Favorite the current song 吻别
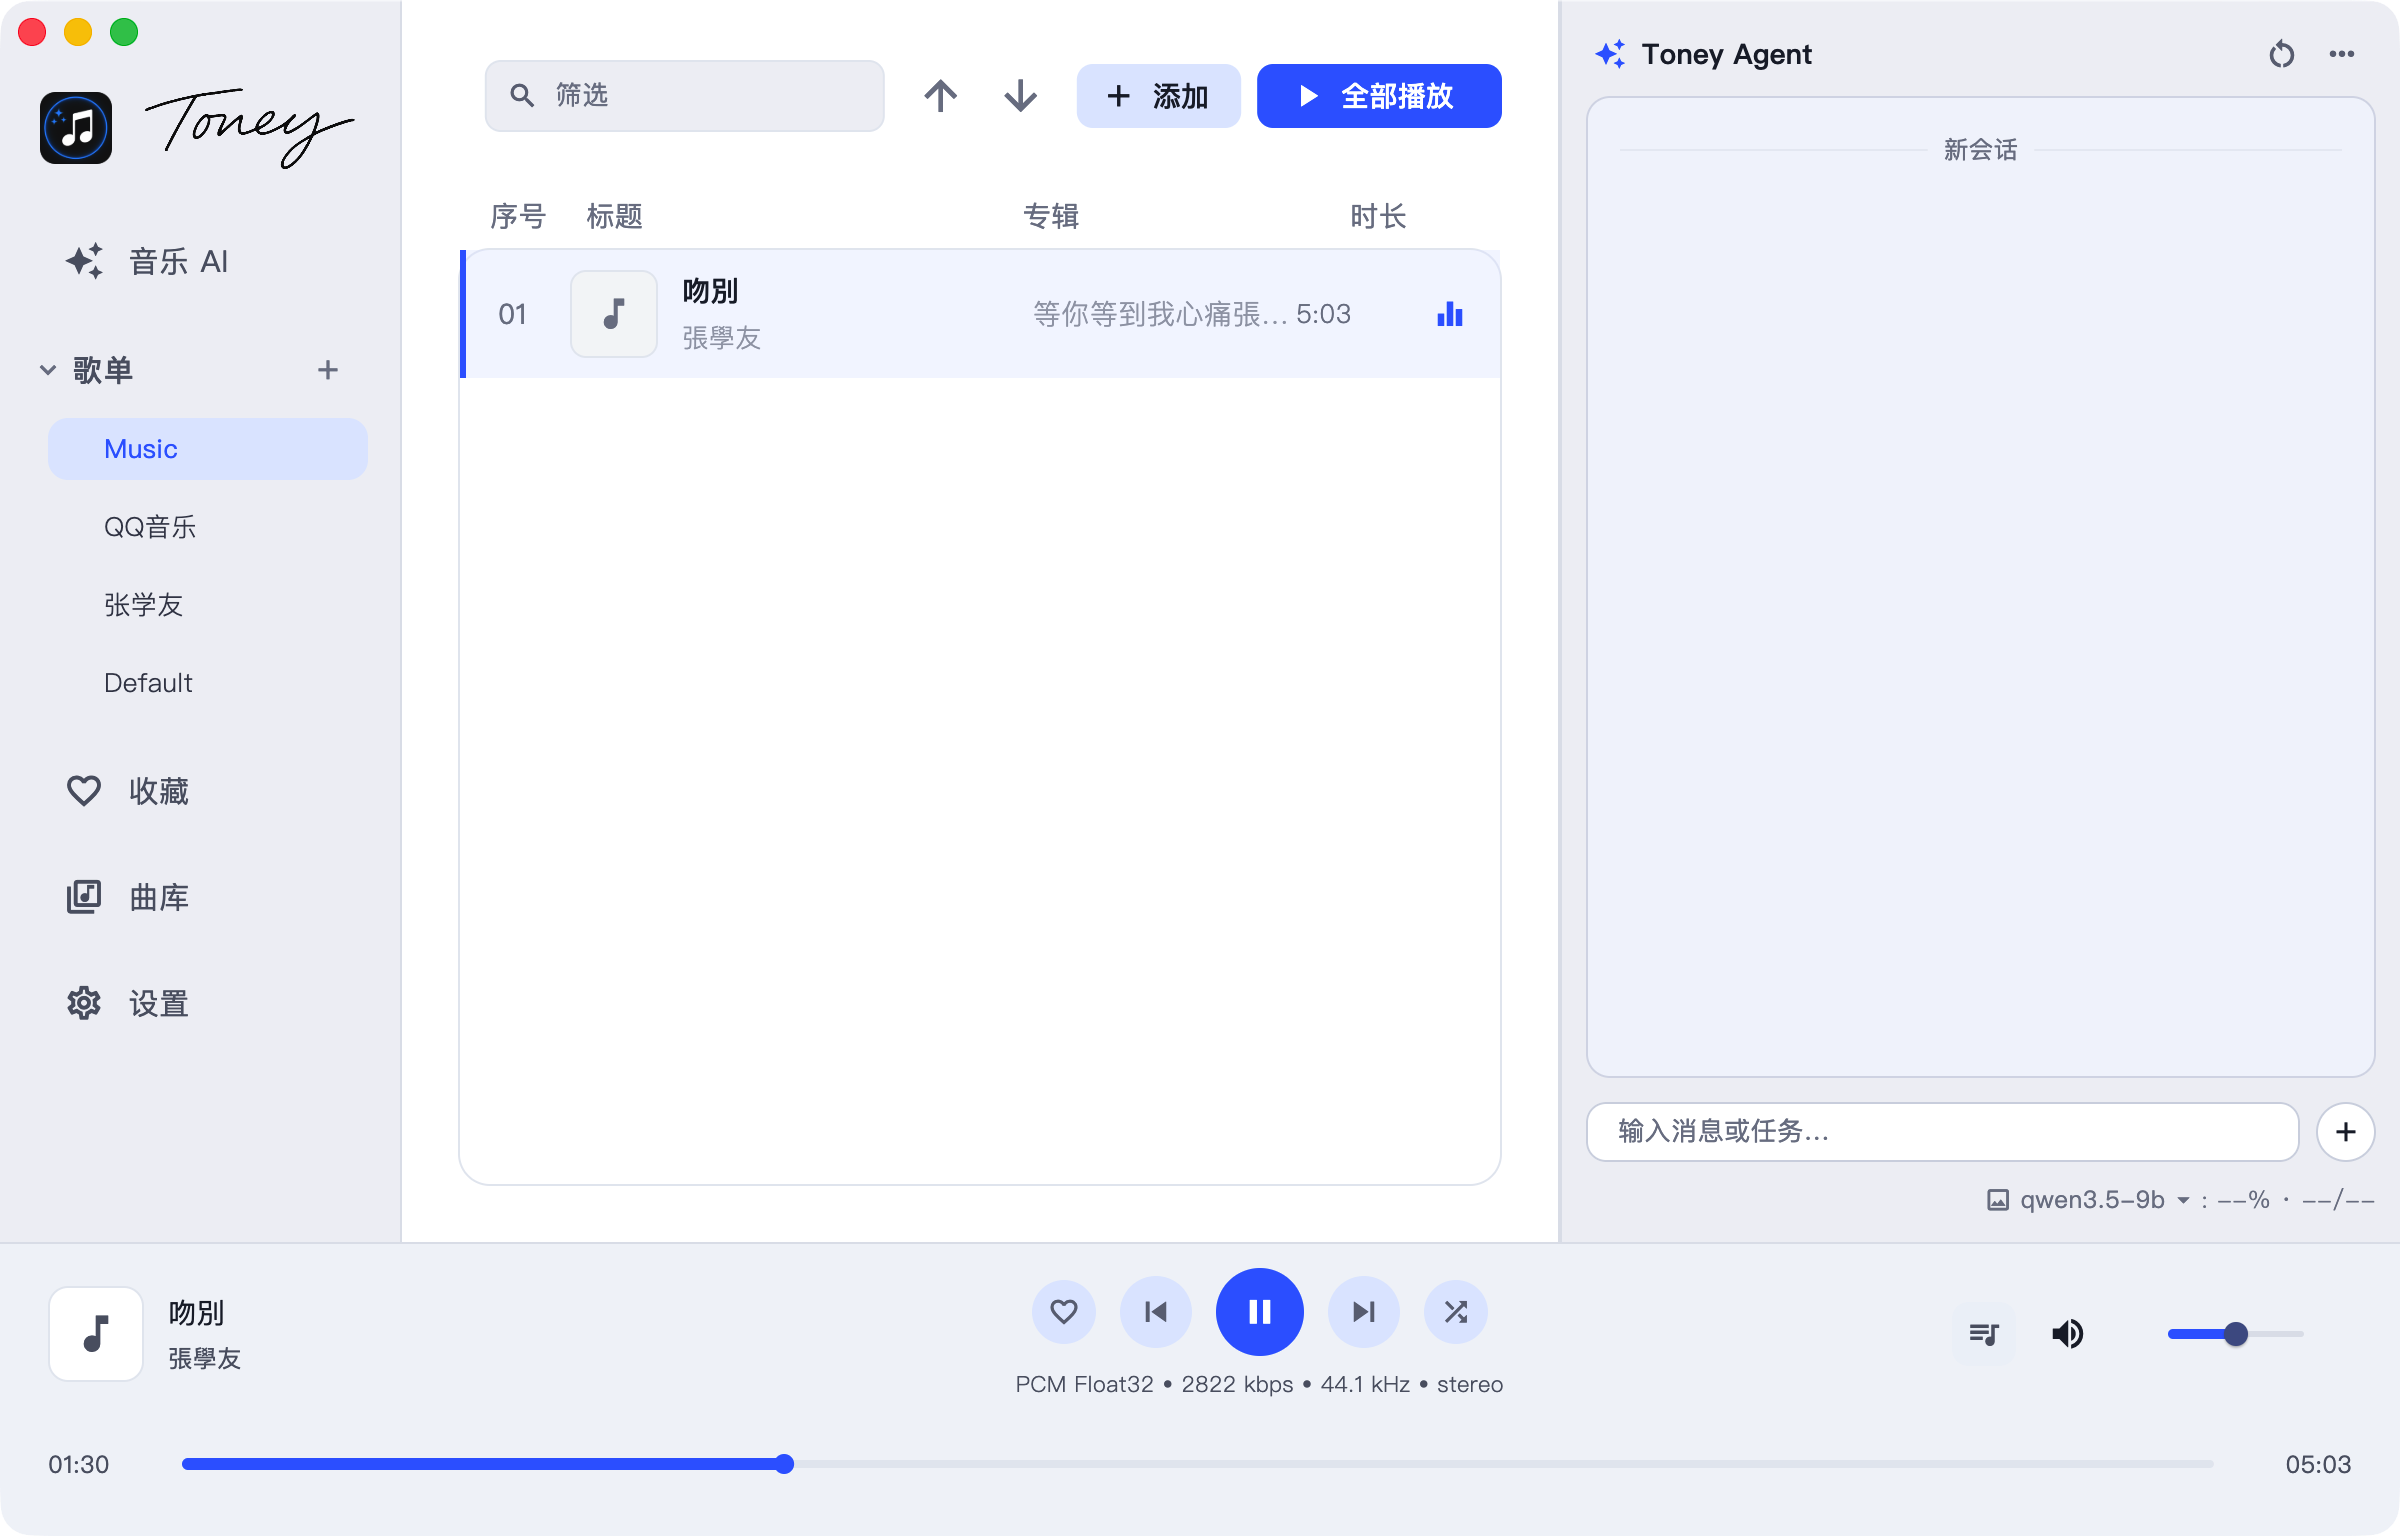 [1063, 1311]
